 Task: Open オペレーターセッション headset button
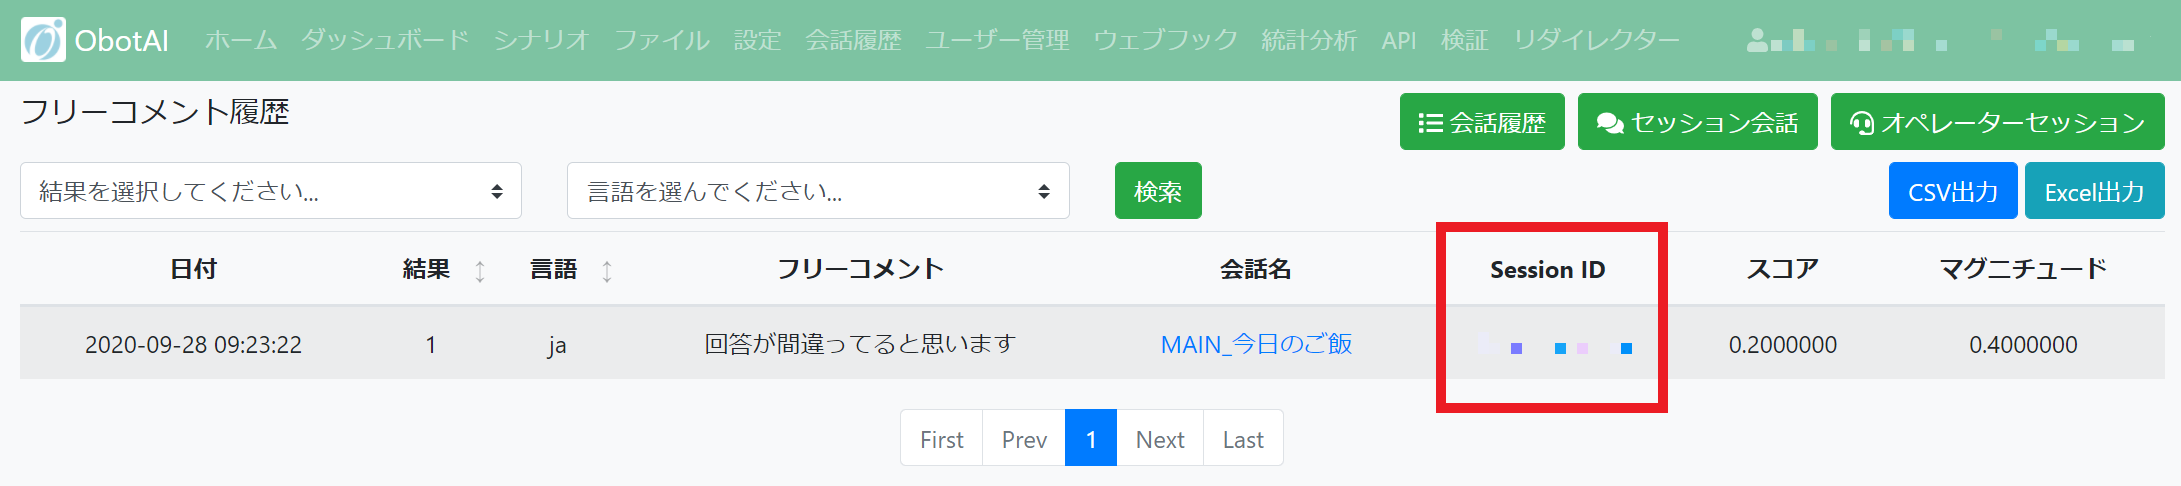coord(1997,122)
